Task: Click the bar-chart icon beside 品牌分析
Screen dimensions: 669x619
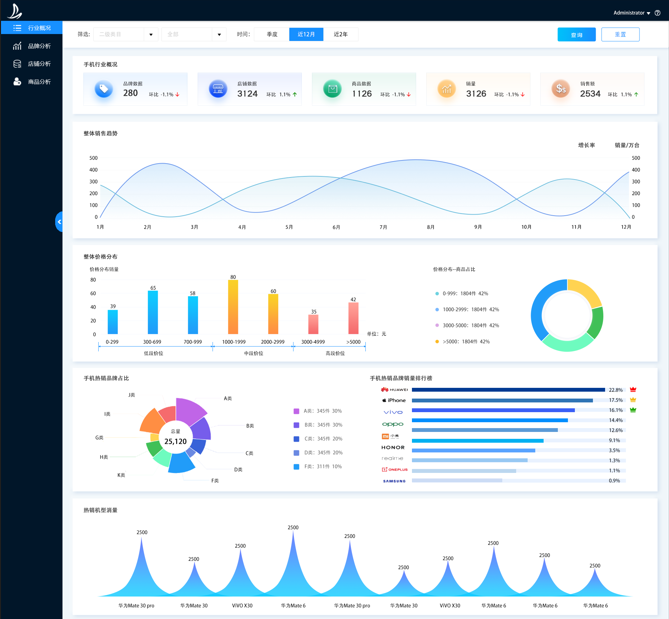Action: [17, 46]
